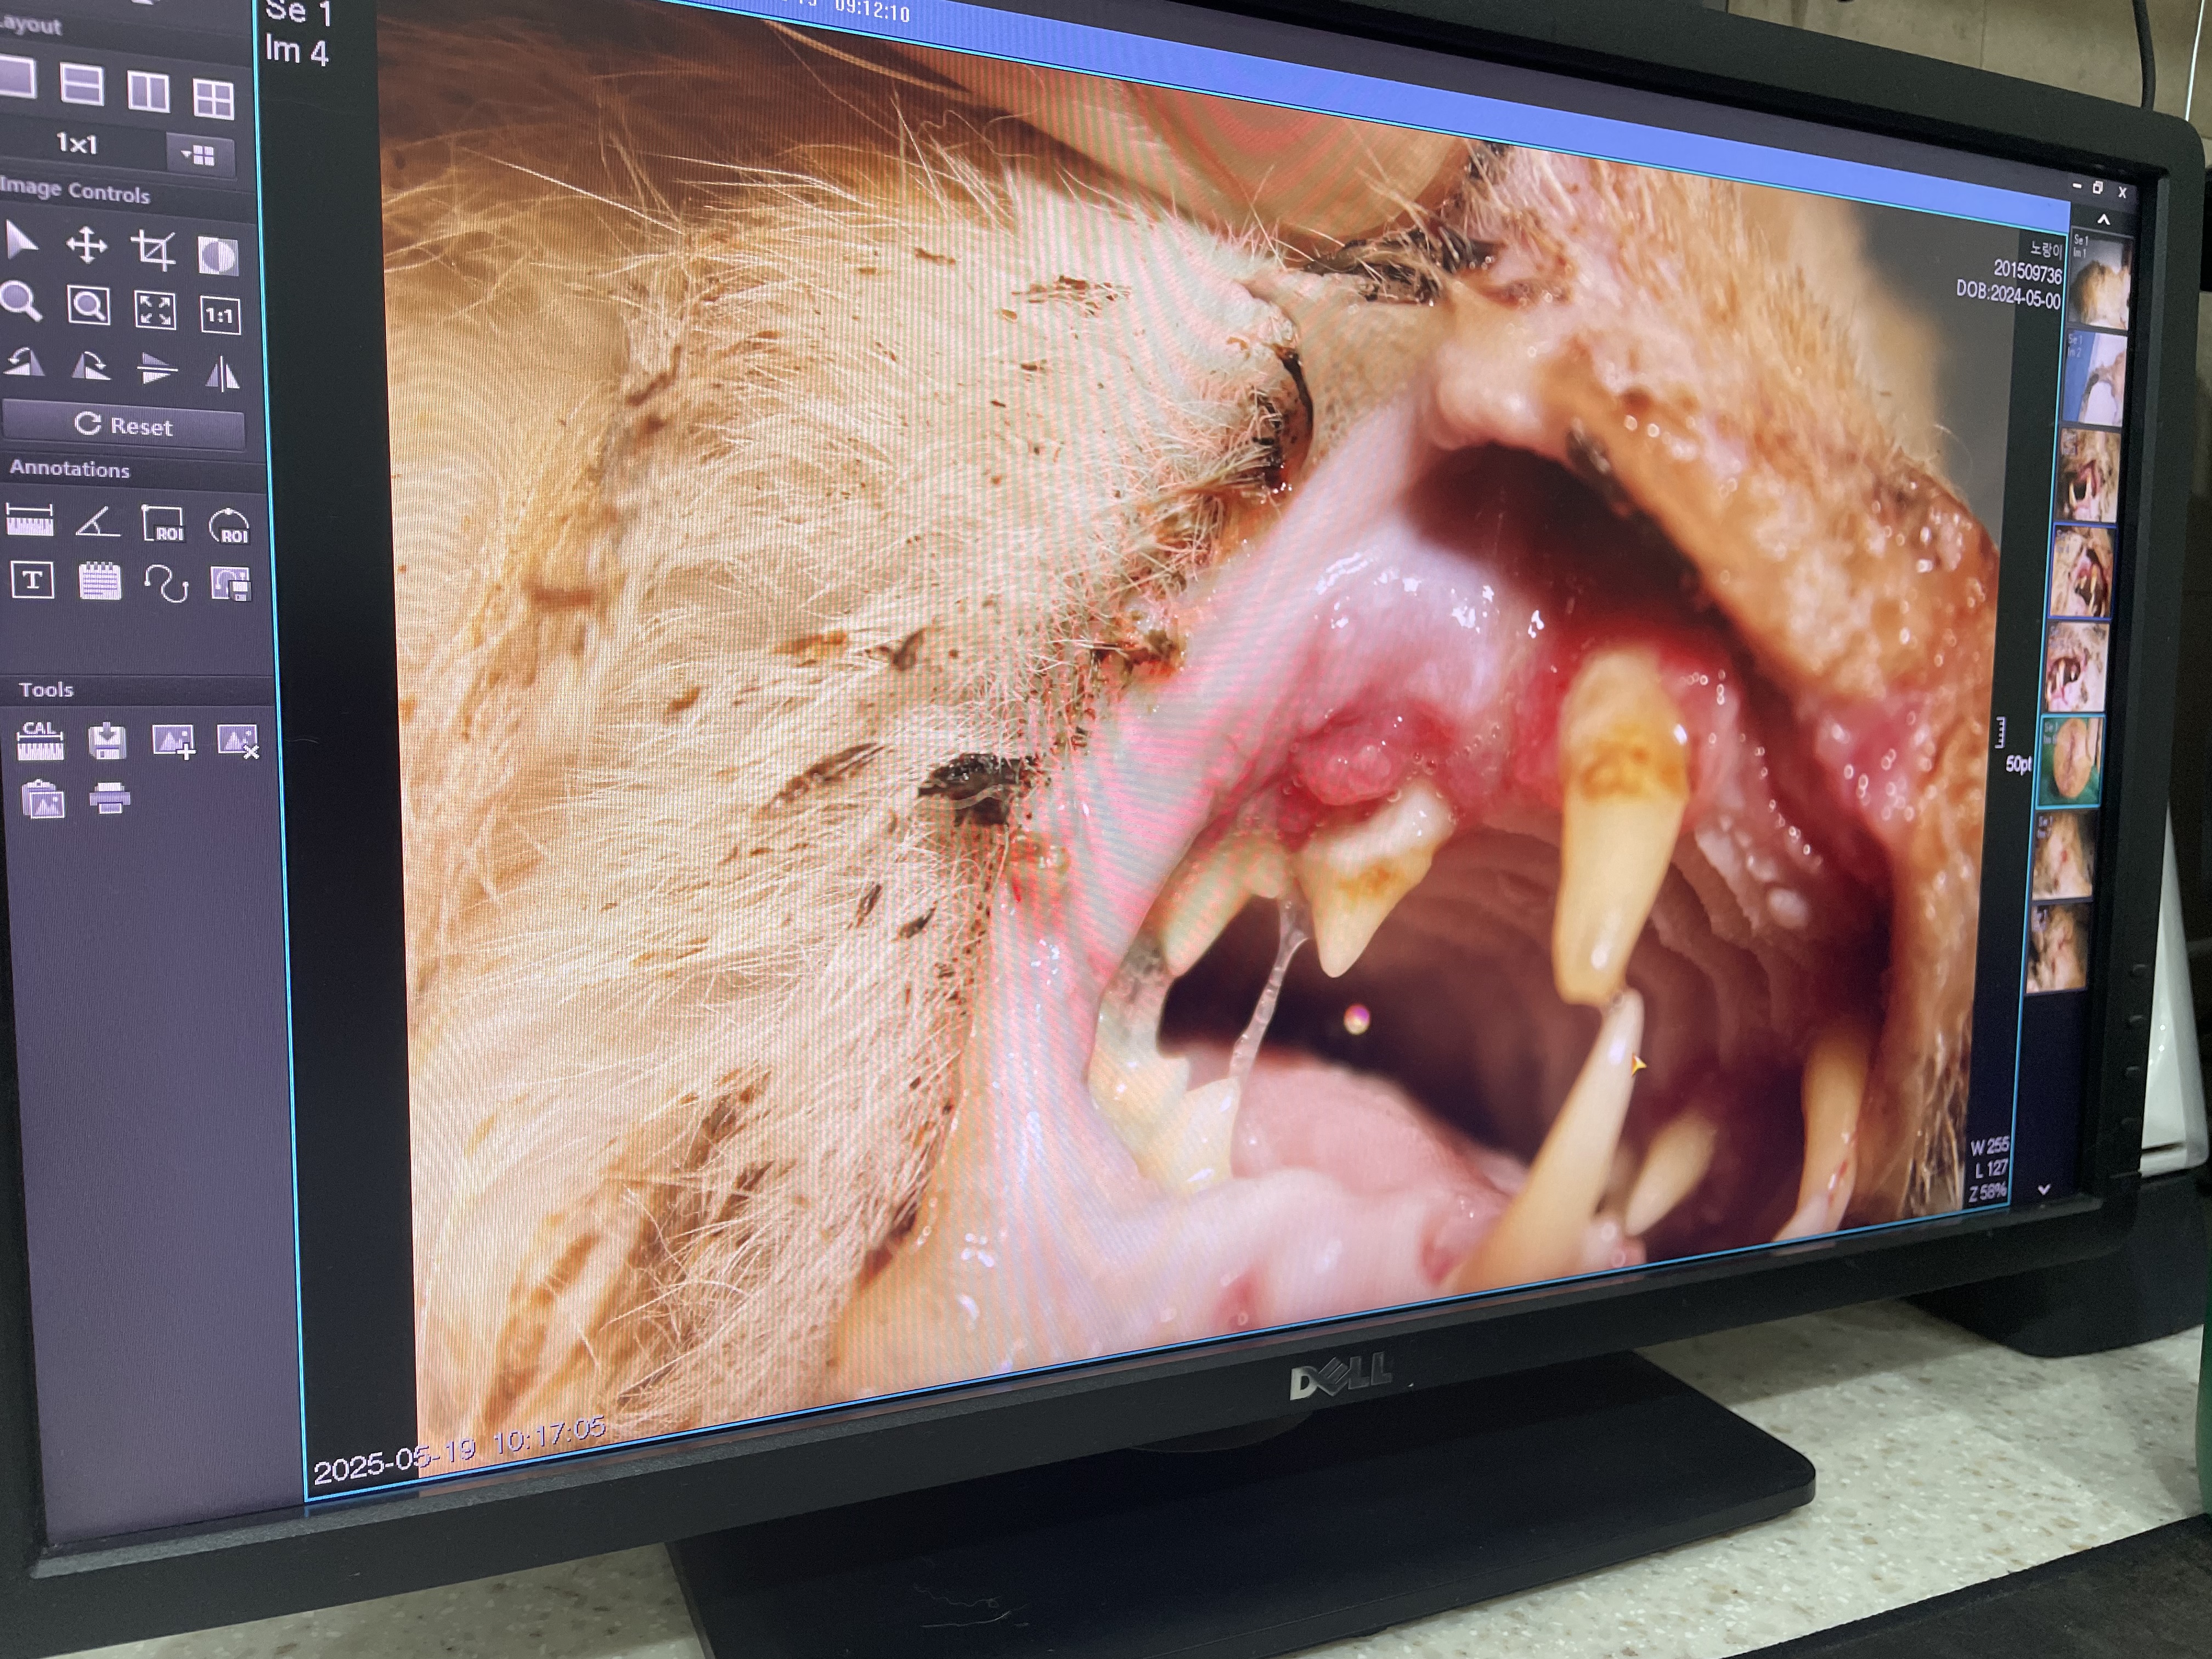Select the angle measurement tool
The image size is (2212, 1659).
coord(98,522)
